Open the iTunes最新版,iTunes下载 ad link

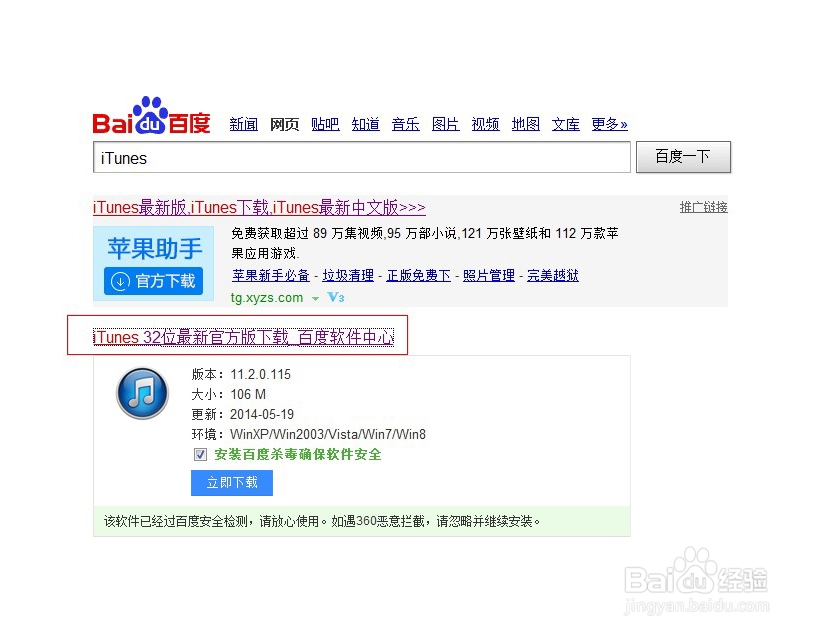(259, 207)
